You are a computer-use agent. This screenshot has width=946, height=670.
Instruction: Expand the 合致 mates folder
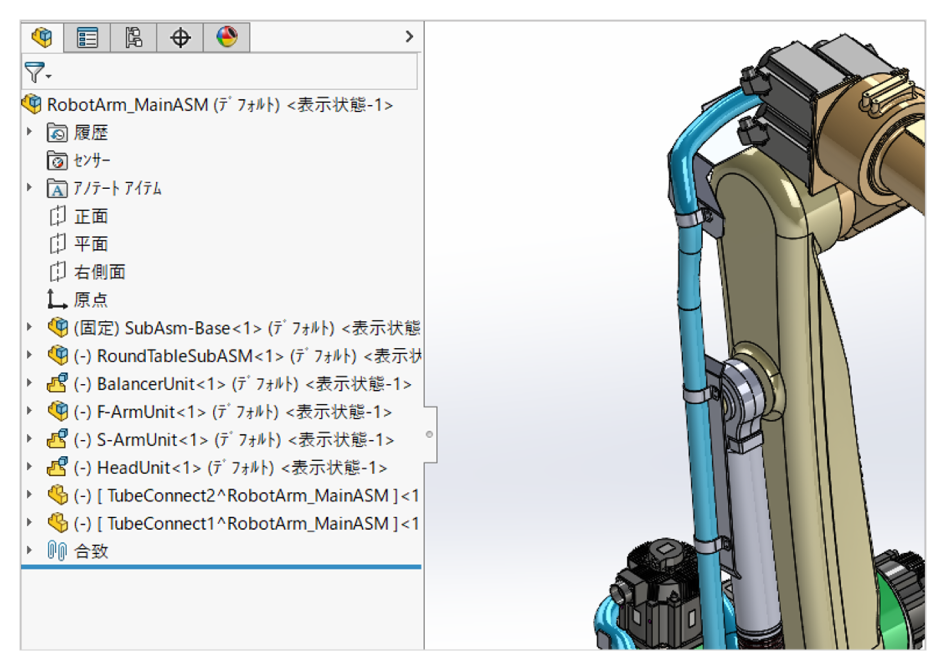tap(30, 551)
